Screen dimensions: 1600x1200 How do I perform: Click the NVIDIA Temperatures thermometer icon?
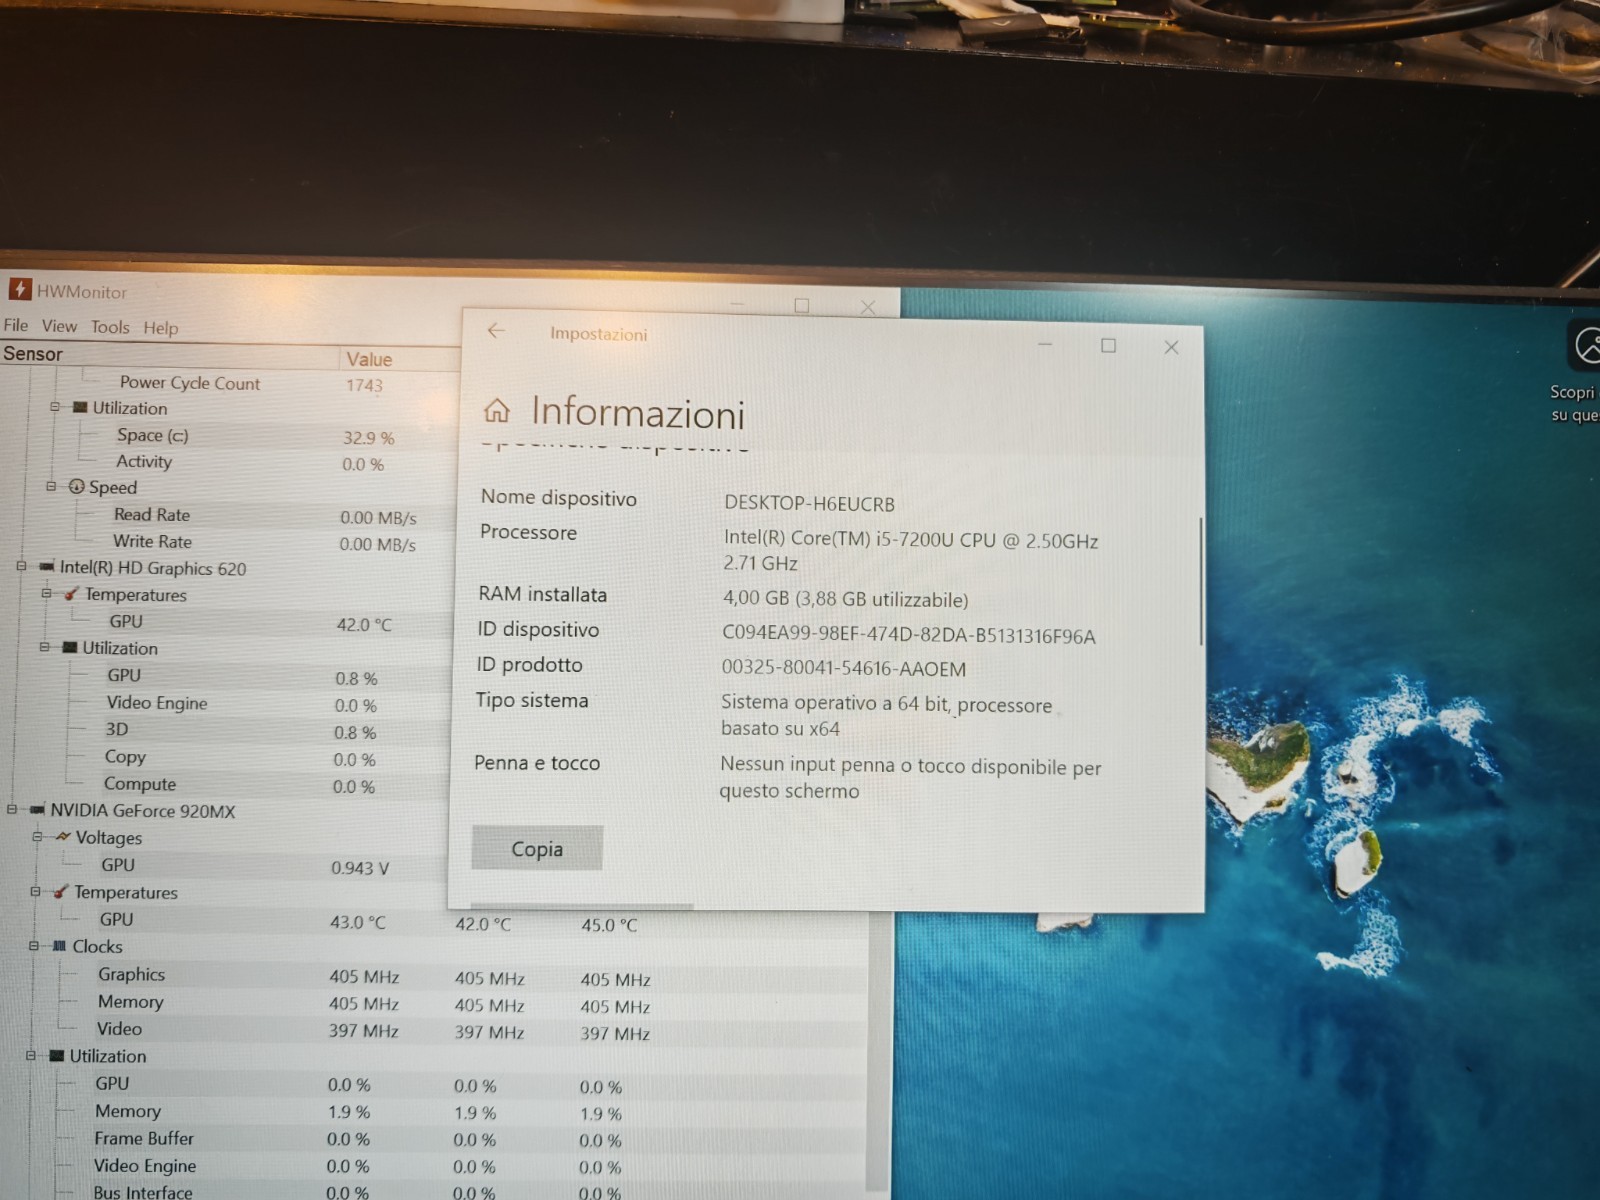tap(60, 891)
